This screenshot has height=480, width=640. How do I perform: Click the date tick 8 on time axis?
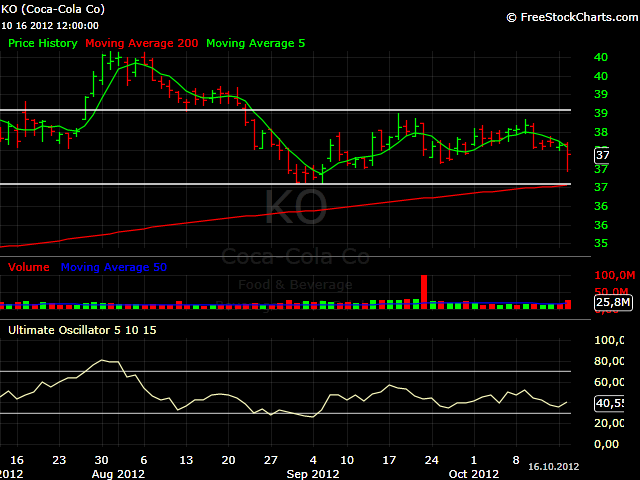516,460
